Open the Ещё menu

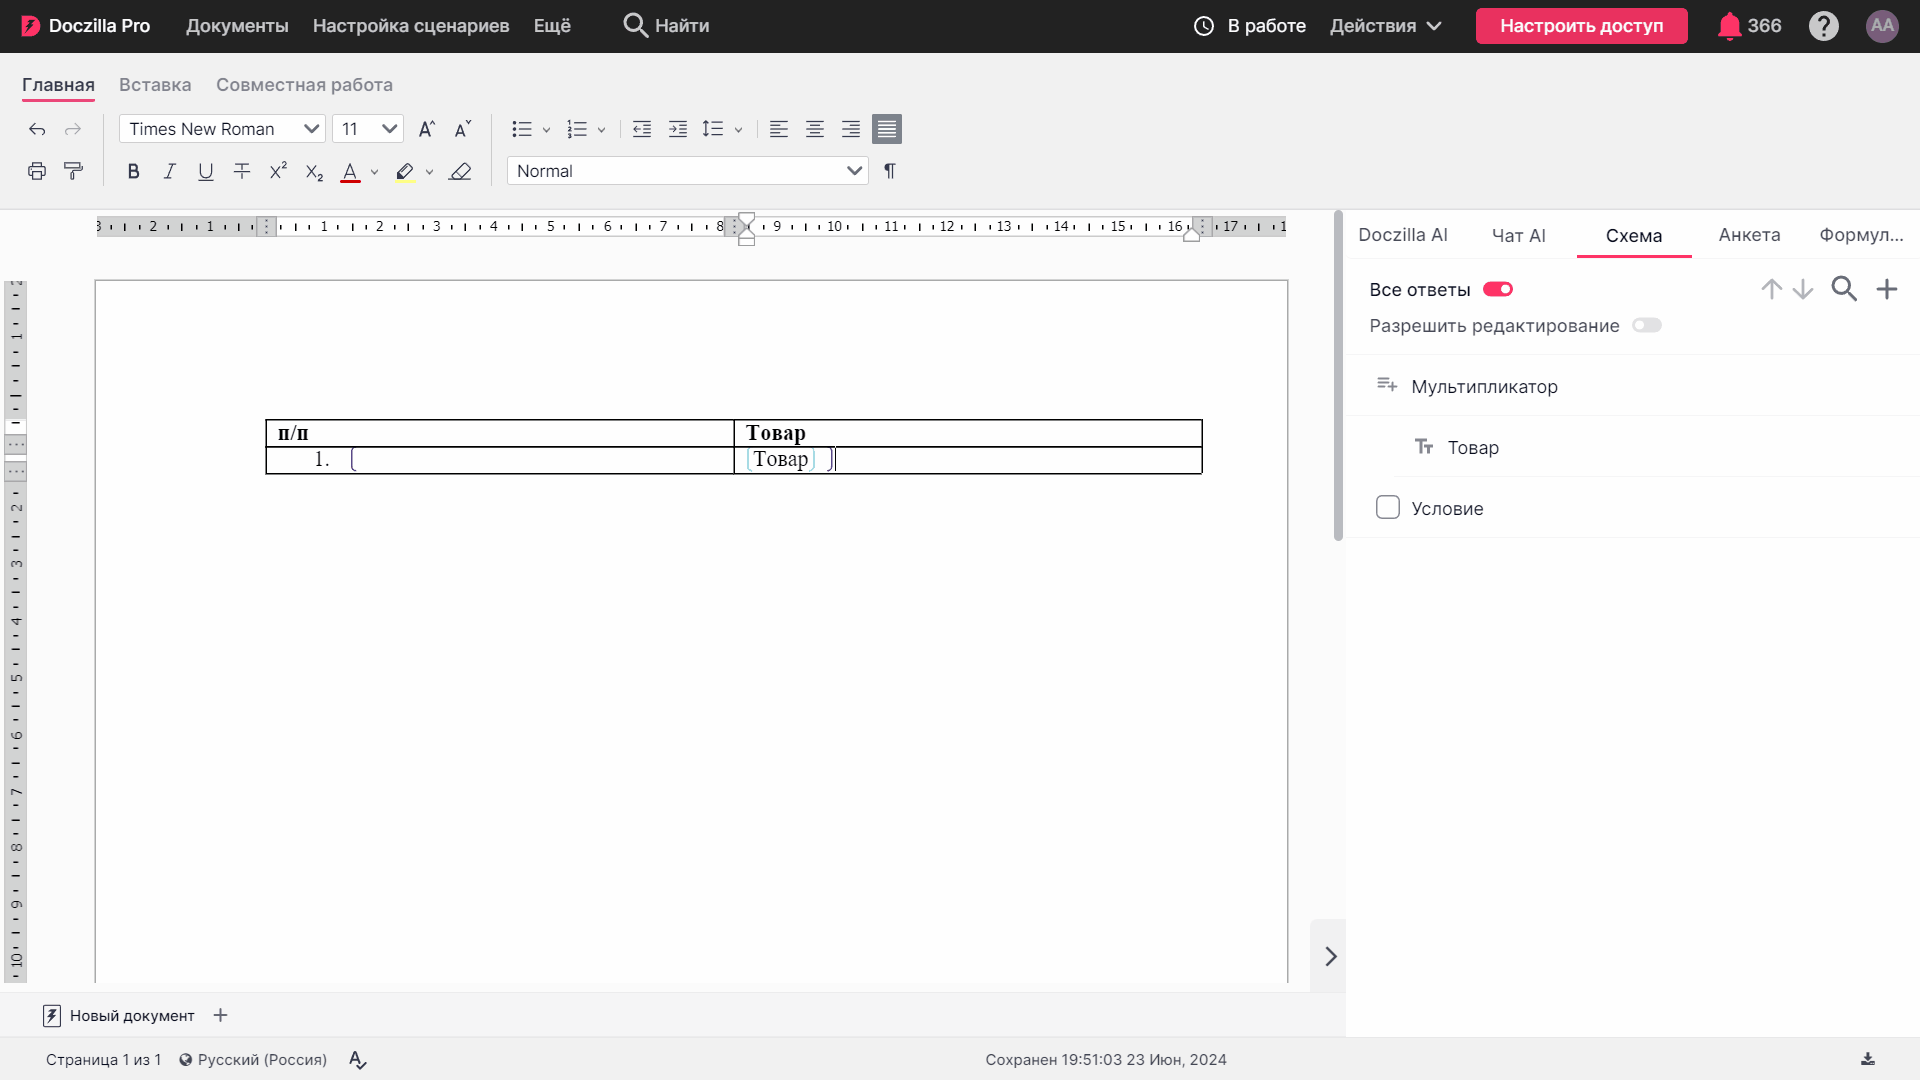(552, 26)
